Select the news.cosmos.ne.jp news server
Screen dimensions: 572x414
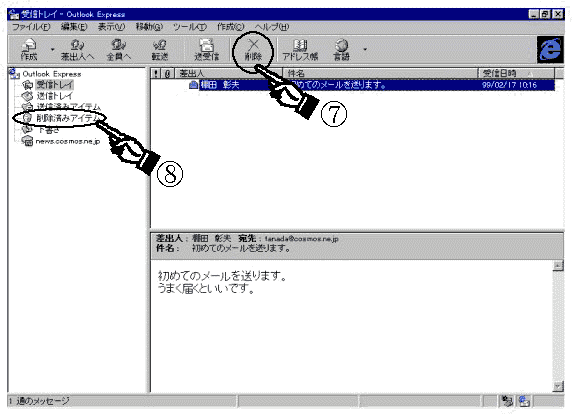67,141
